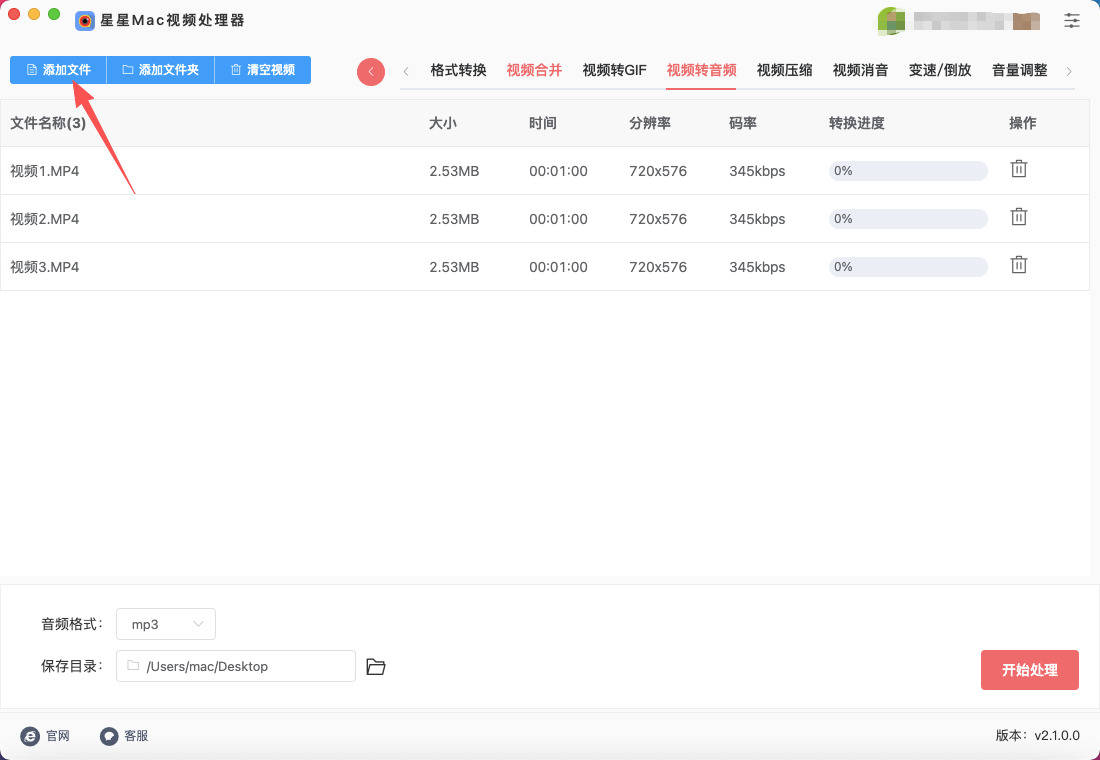Click the 开始处理 button
Screen dimensions: 1100x760
[x=1029, y=670]
